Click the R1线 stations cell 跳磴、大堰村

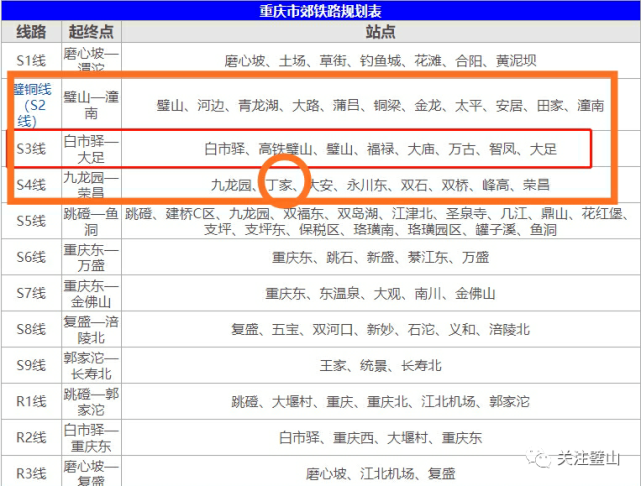click(380, 401)
